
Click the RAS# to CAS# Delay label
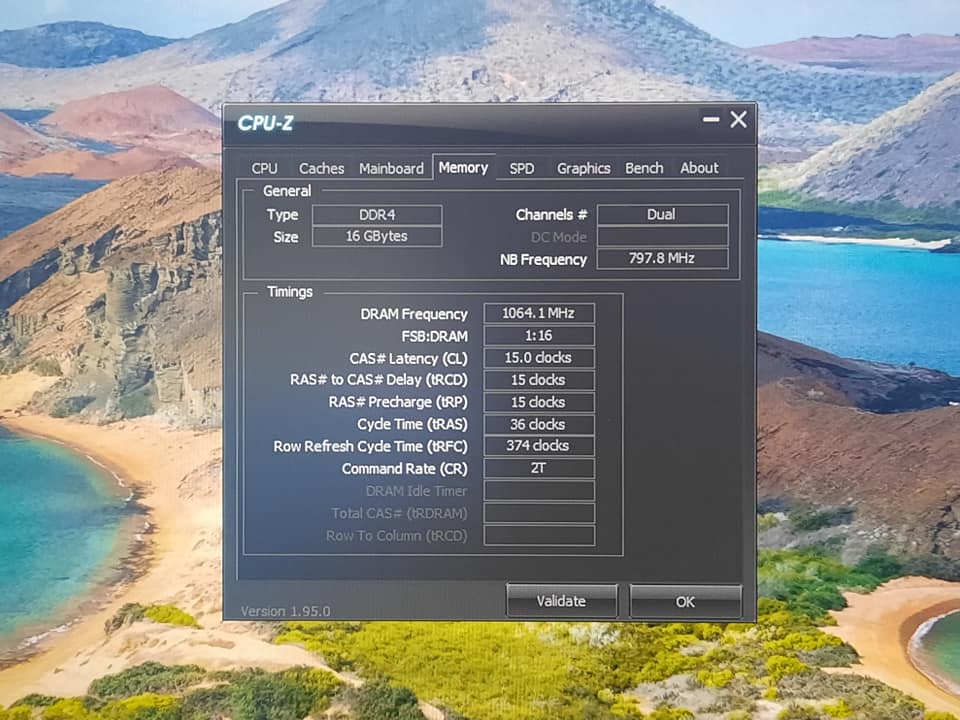click(378, 380)
